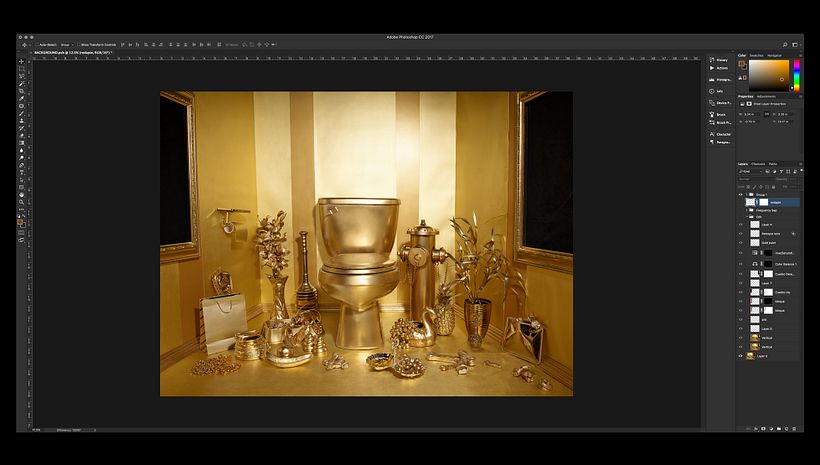Open the Auto-Select Group dropdown

[66, 45]
